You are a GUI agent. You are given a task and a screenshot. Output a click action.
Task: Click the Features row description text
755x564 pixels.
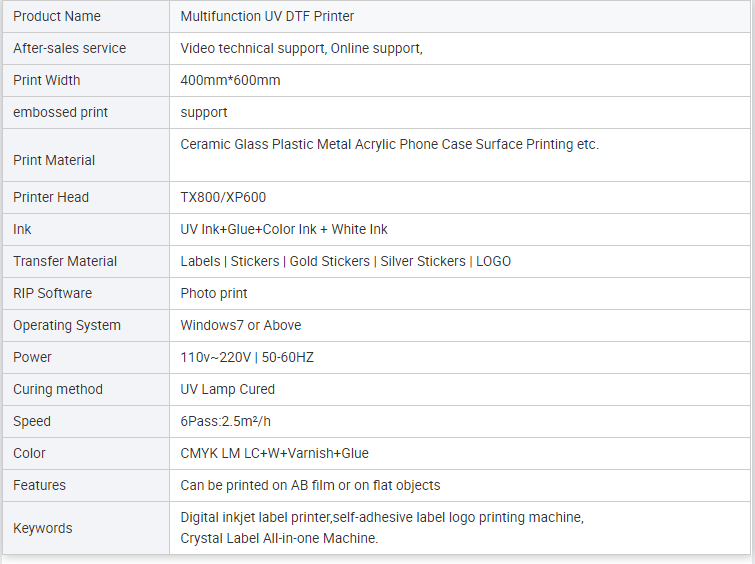(310, 485)
